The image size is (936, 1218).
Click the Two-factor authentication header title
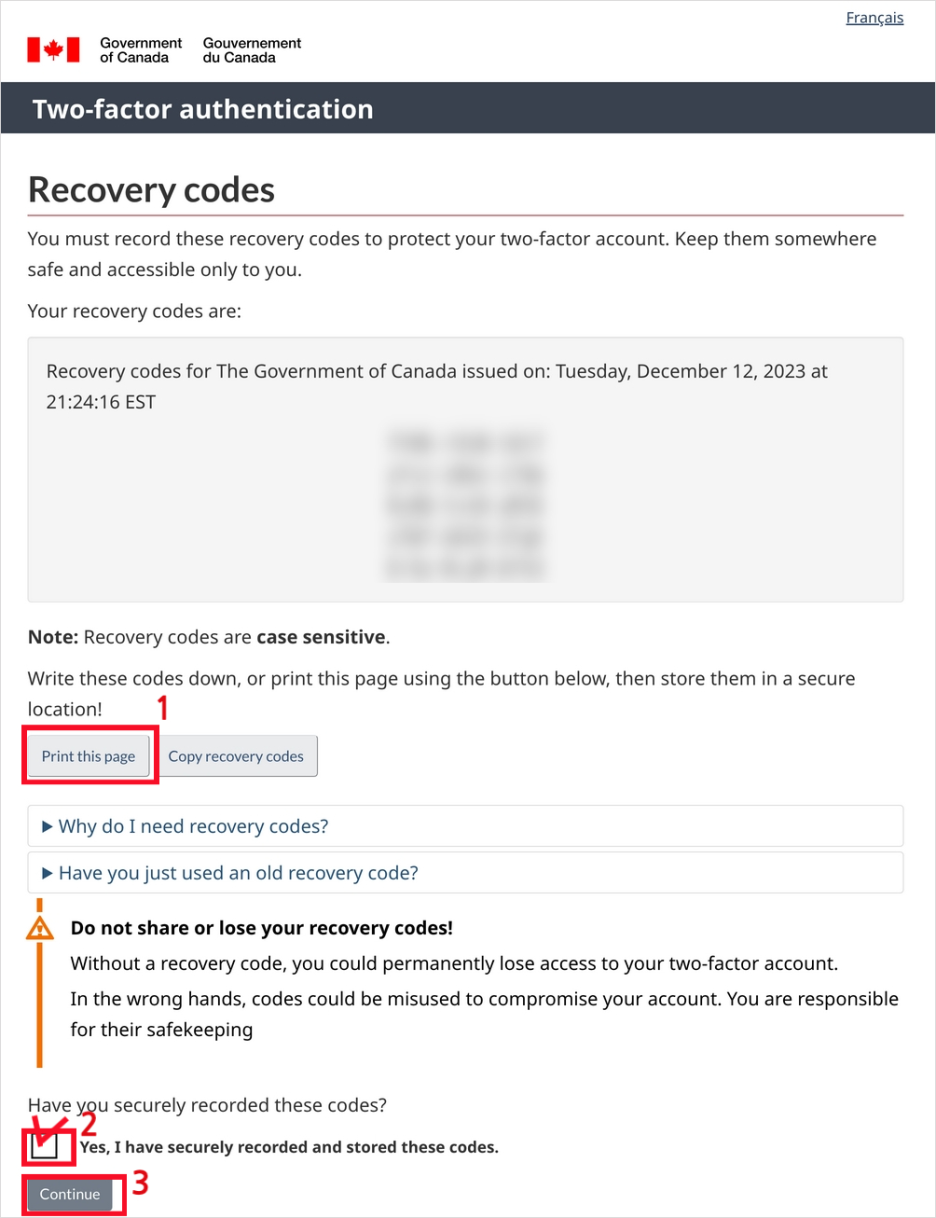pos(203,109)
